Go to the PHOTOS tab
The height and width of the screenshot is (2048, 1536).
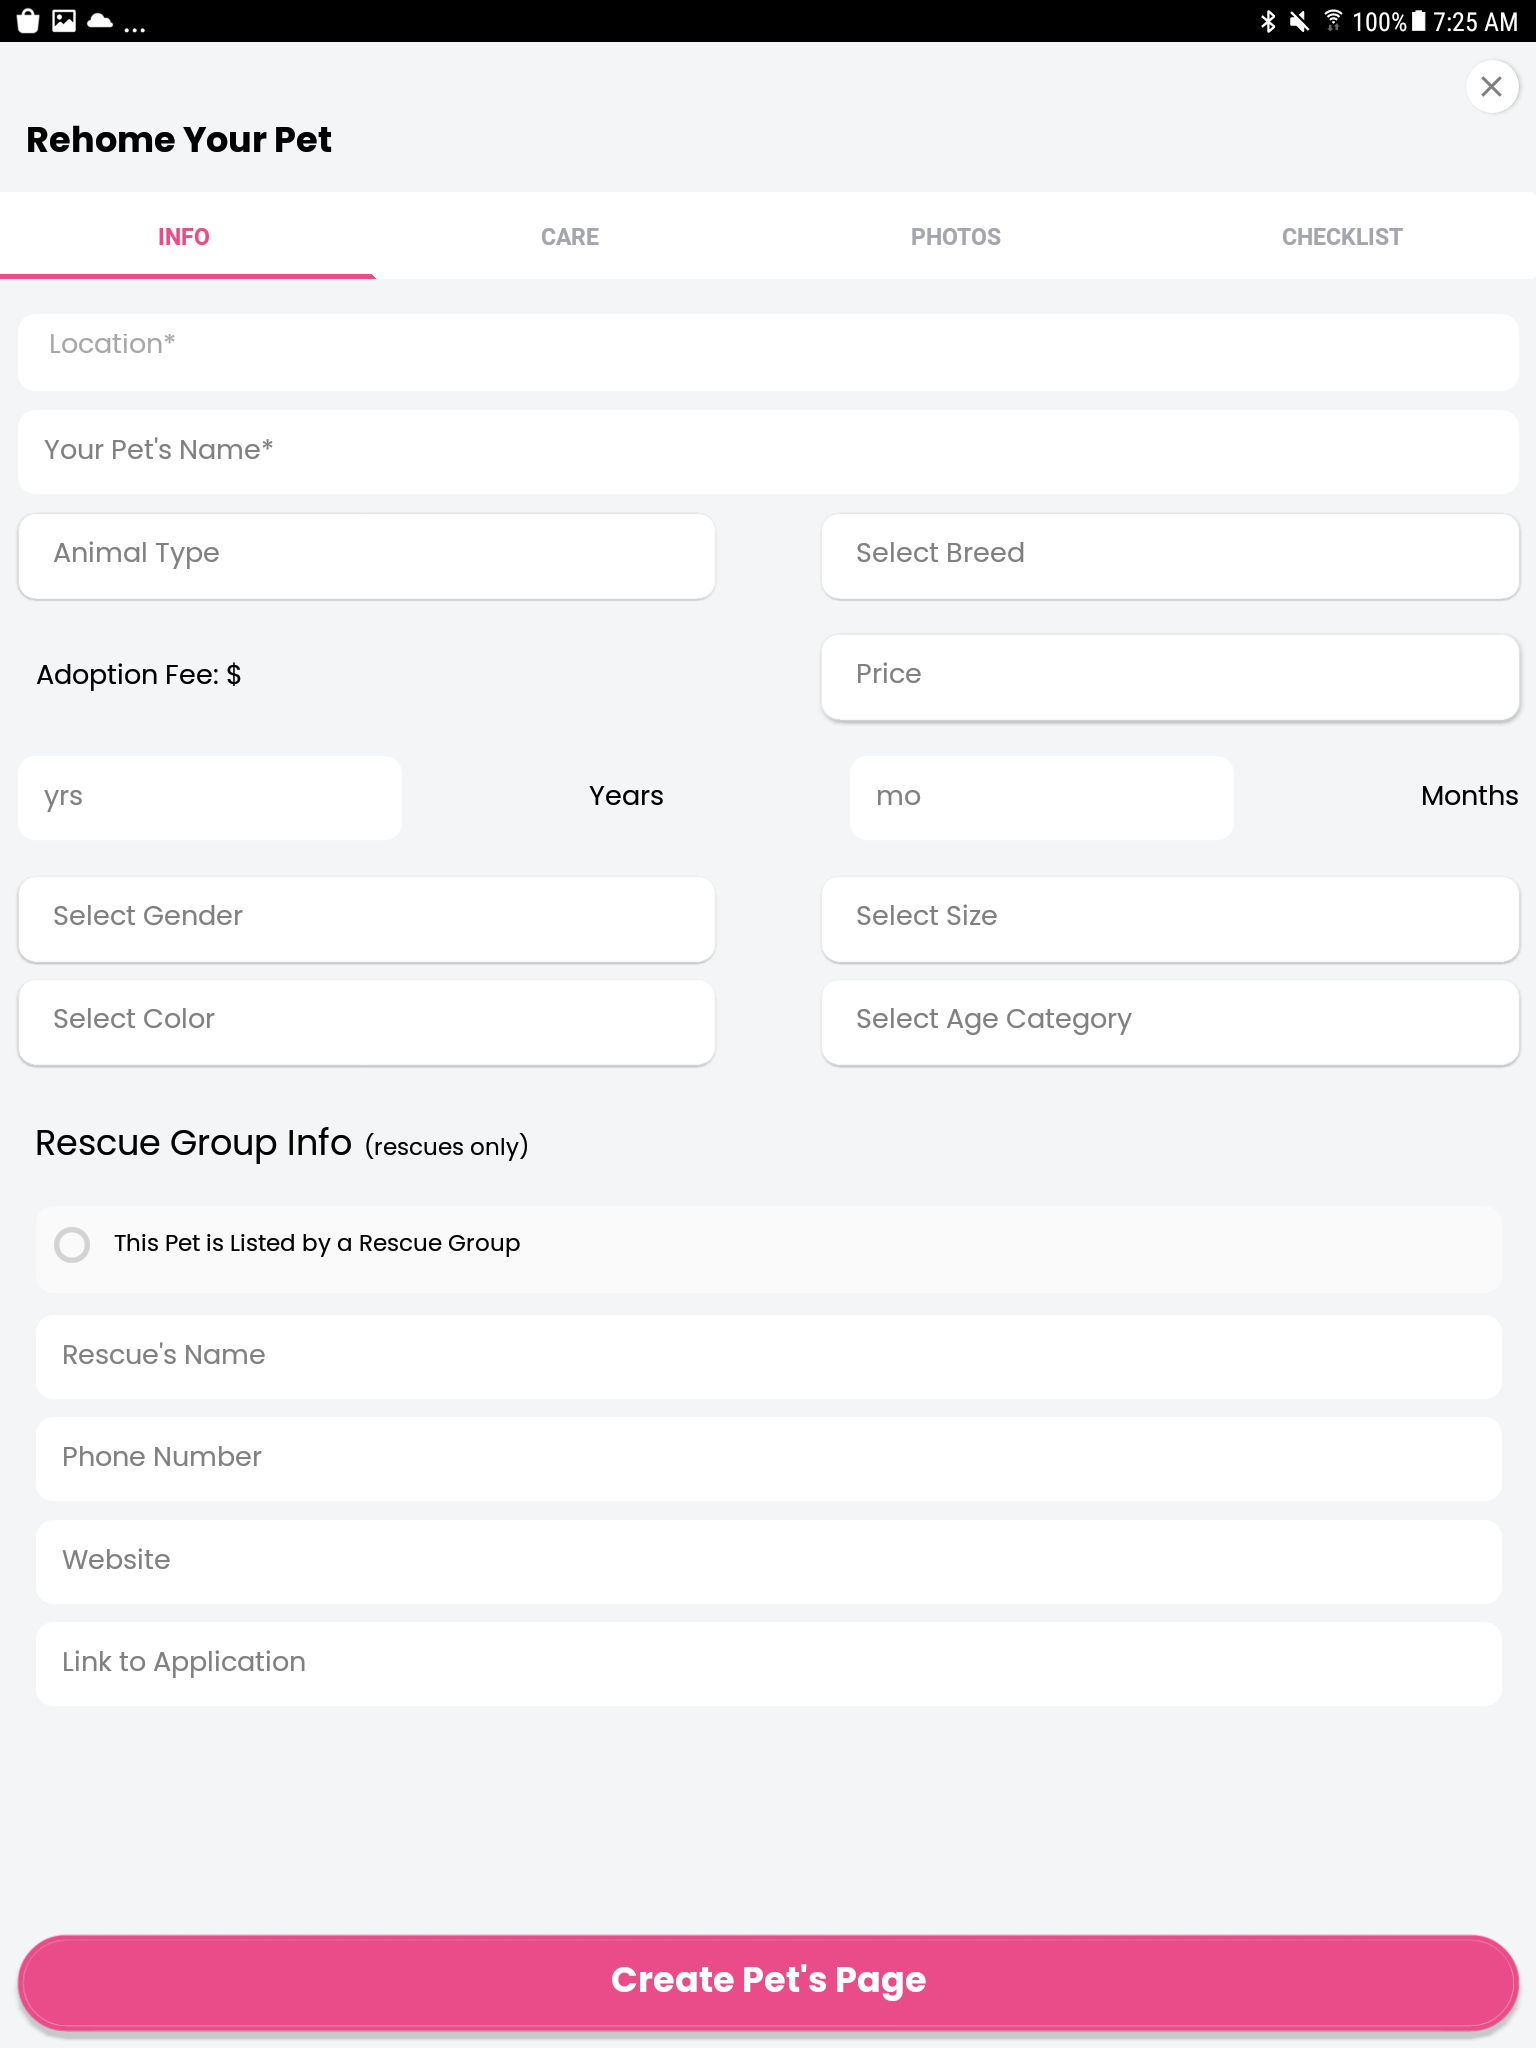955,237
